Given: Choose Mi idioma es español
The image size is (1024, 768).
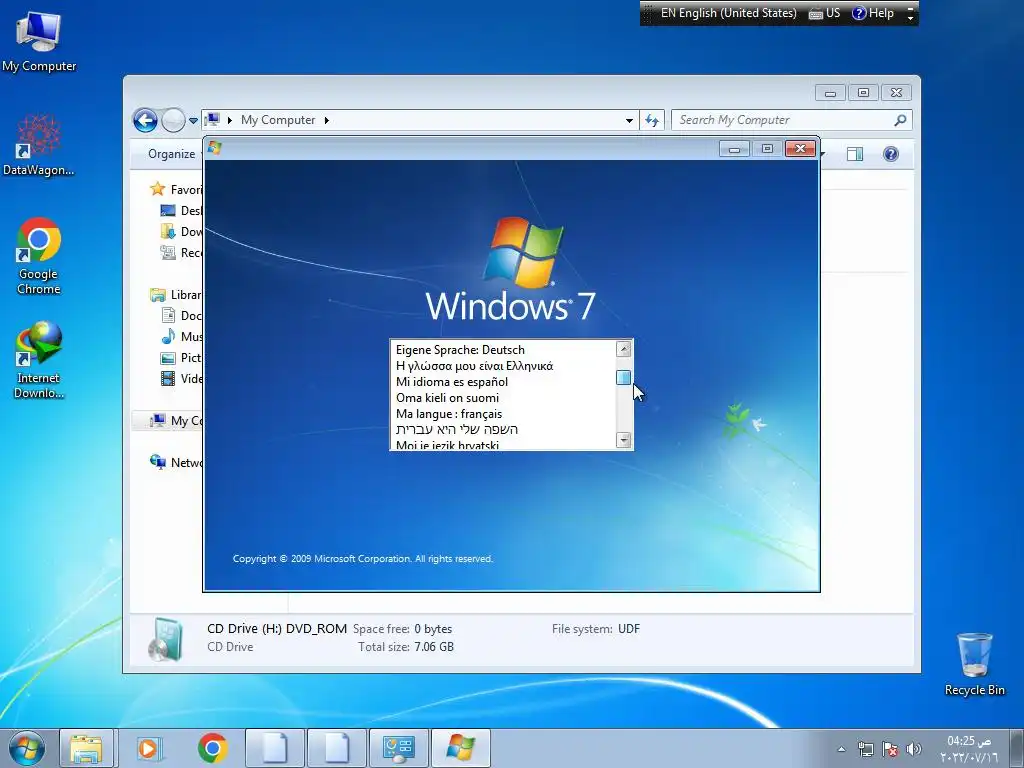Looking at the screenshot, I should tap(451, 382).
